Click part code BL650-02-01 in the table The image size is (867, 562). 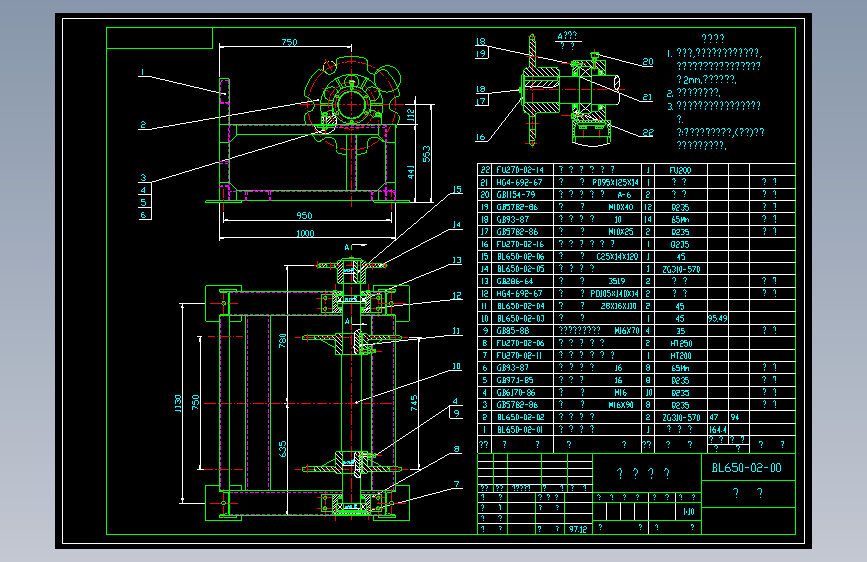click(520, 430)
